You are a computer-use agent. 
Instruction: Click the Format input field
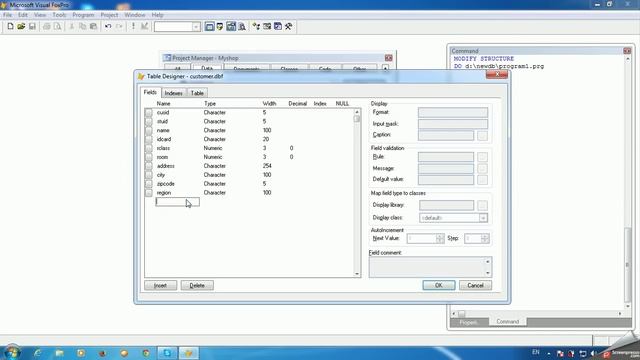453,112
